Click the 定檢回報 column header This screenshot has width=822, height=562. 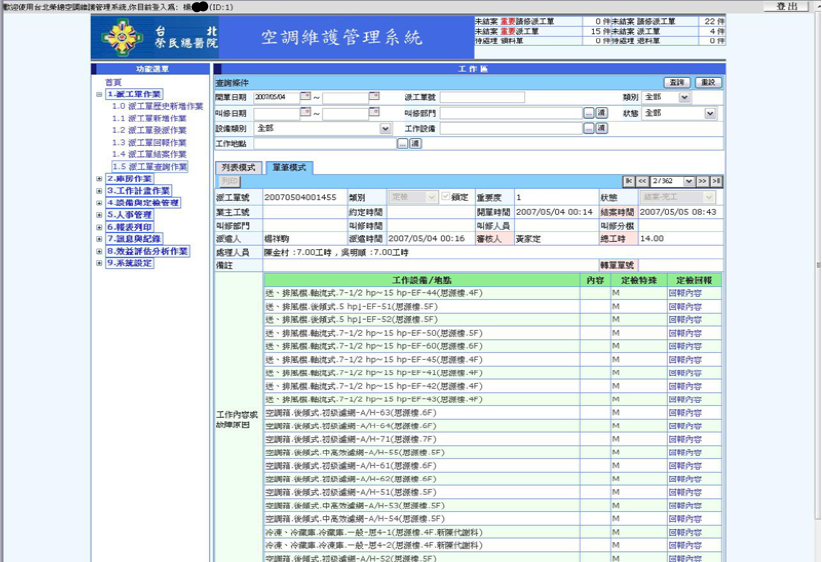[694, 280]
